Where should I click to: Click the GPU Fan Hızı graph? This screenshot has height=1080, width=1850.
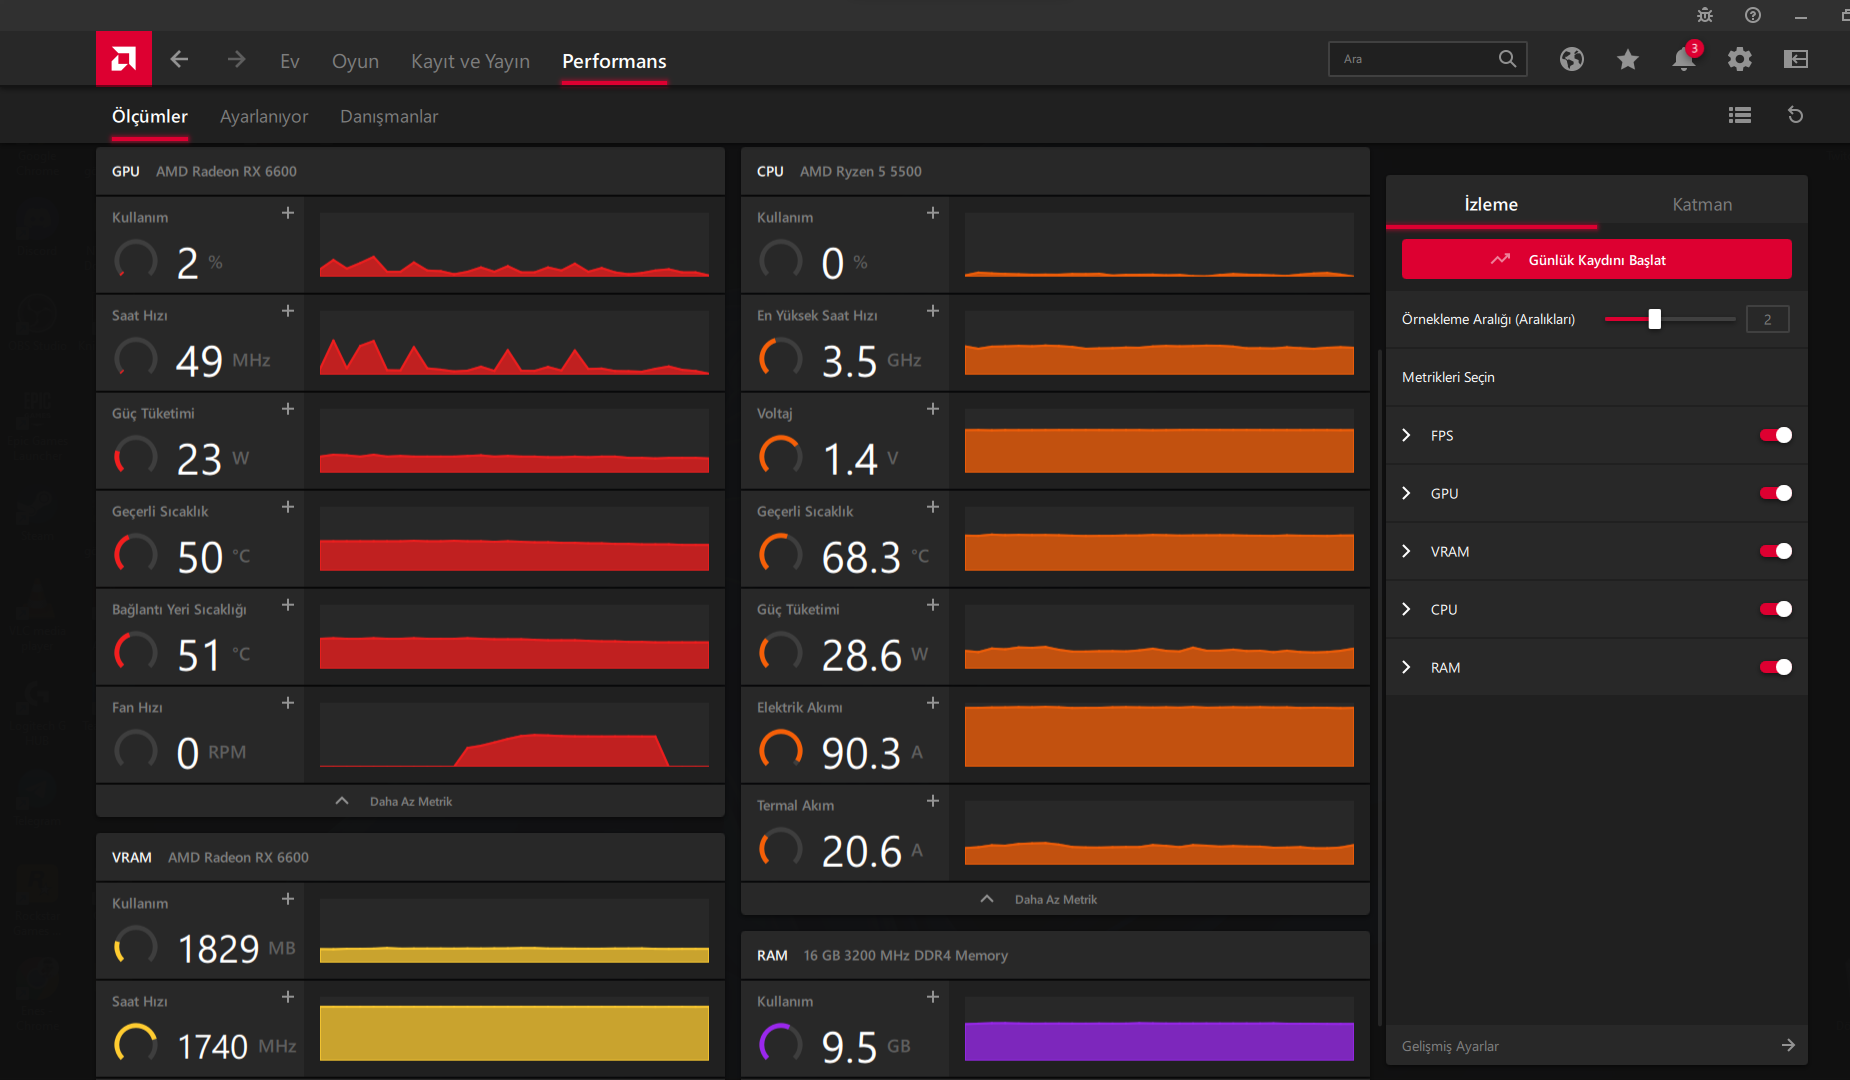(514, 735)
